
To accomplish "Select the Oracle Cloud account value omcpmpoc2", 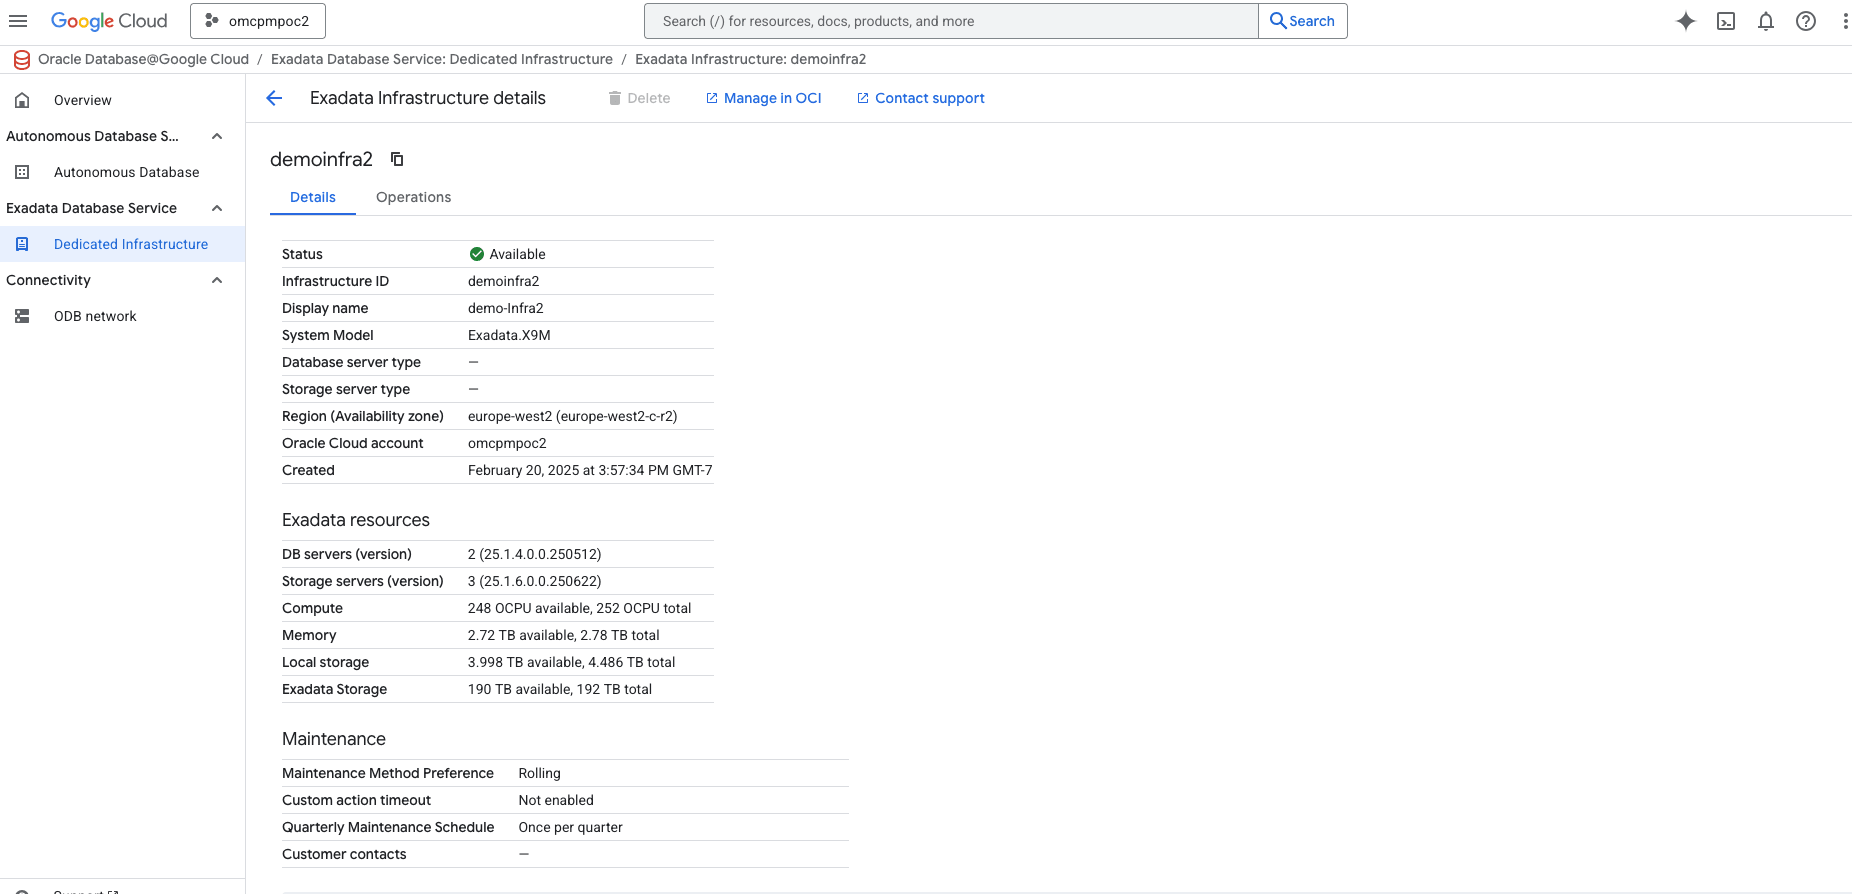I will 507,443.
